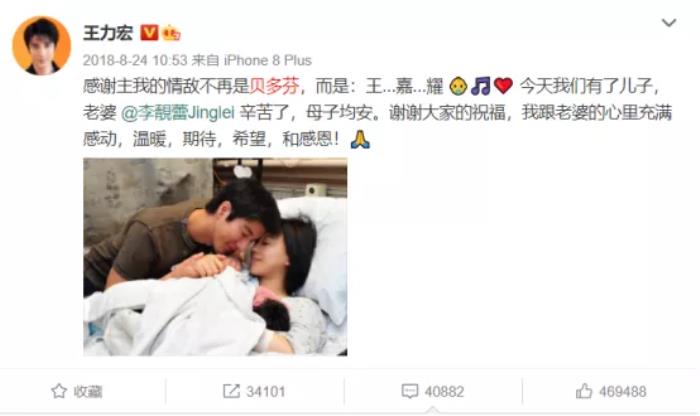The image size is (700, 416).
Task: Click the orange verified V badge
Action: tap(149, 33)
